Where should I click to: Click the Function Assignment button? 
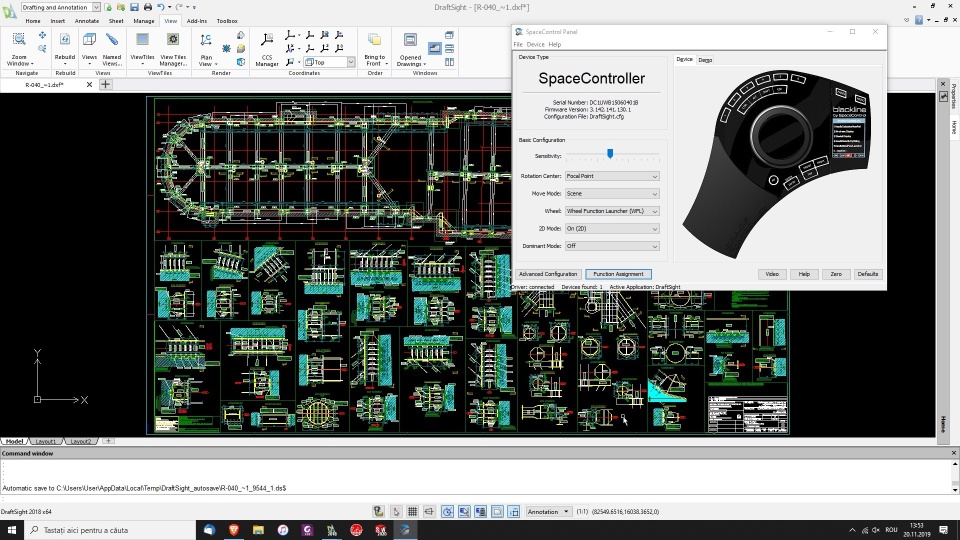(x=617, y=274)
